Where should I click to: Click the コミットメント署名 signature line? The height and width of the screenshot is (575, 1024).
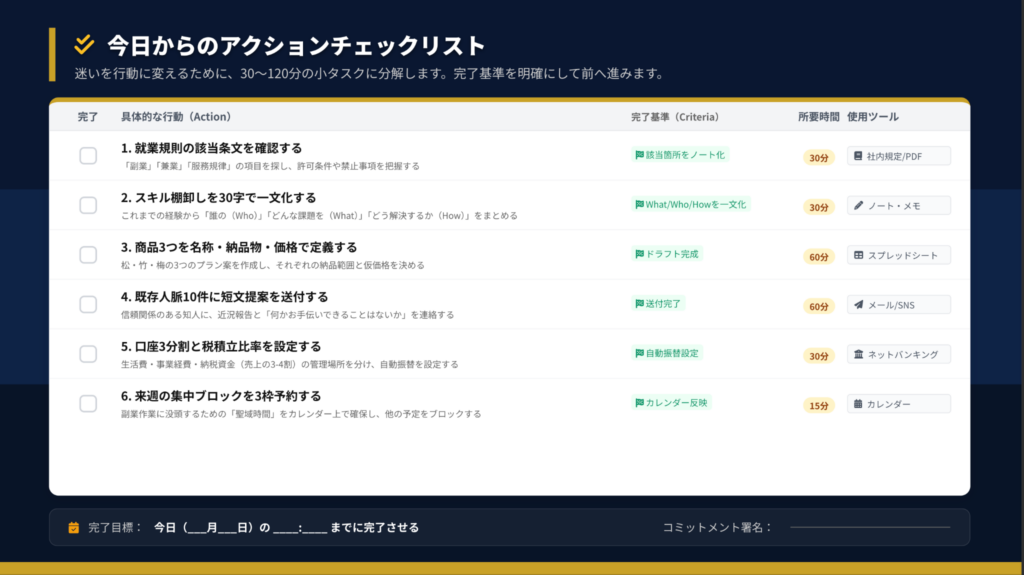pos(869,527)
